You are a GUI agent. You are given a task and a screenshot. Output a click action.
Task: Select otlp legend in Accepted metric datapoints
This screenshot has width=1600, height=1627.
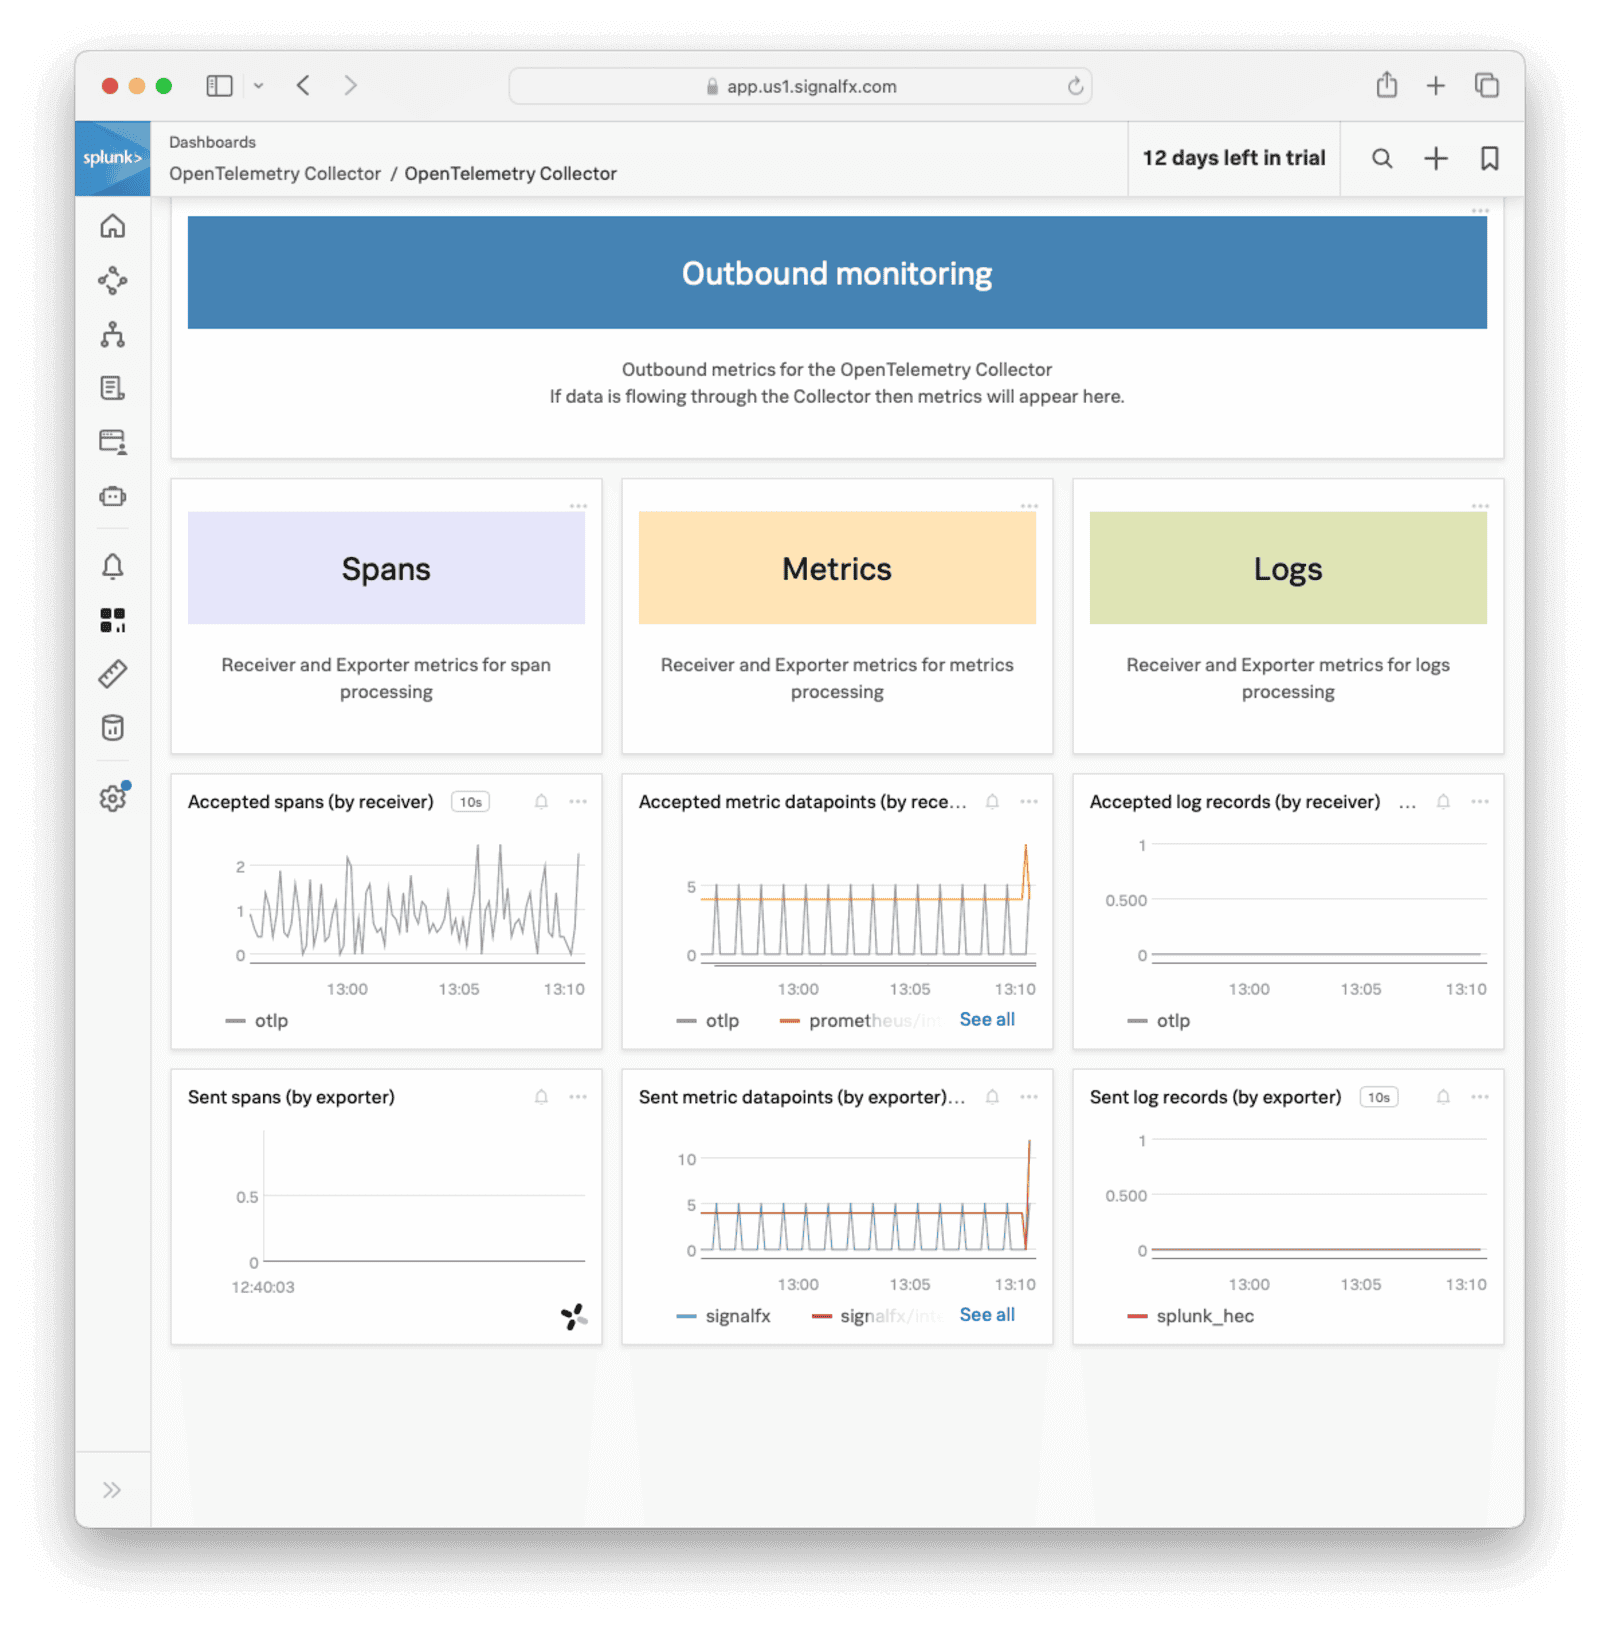tap(708, 1021)
